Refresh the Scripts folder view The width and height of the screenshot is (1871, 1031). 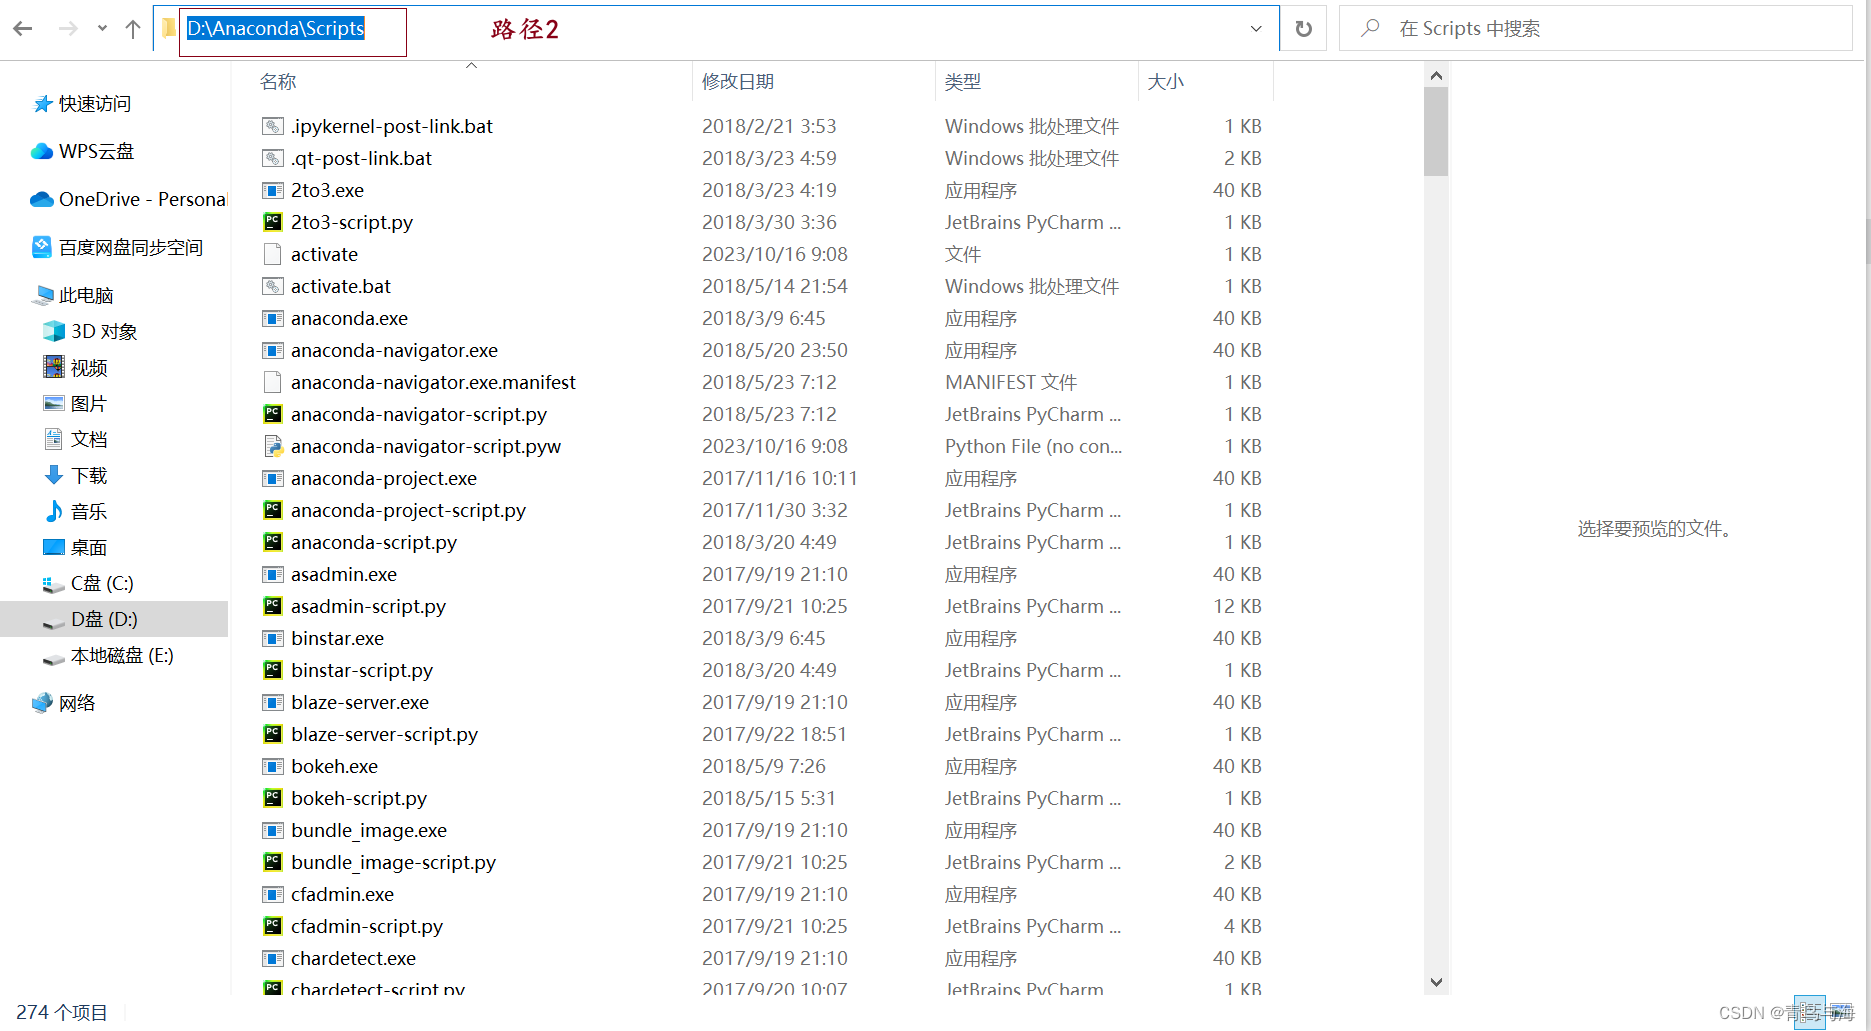click(x=1304, y=29)
